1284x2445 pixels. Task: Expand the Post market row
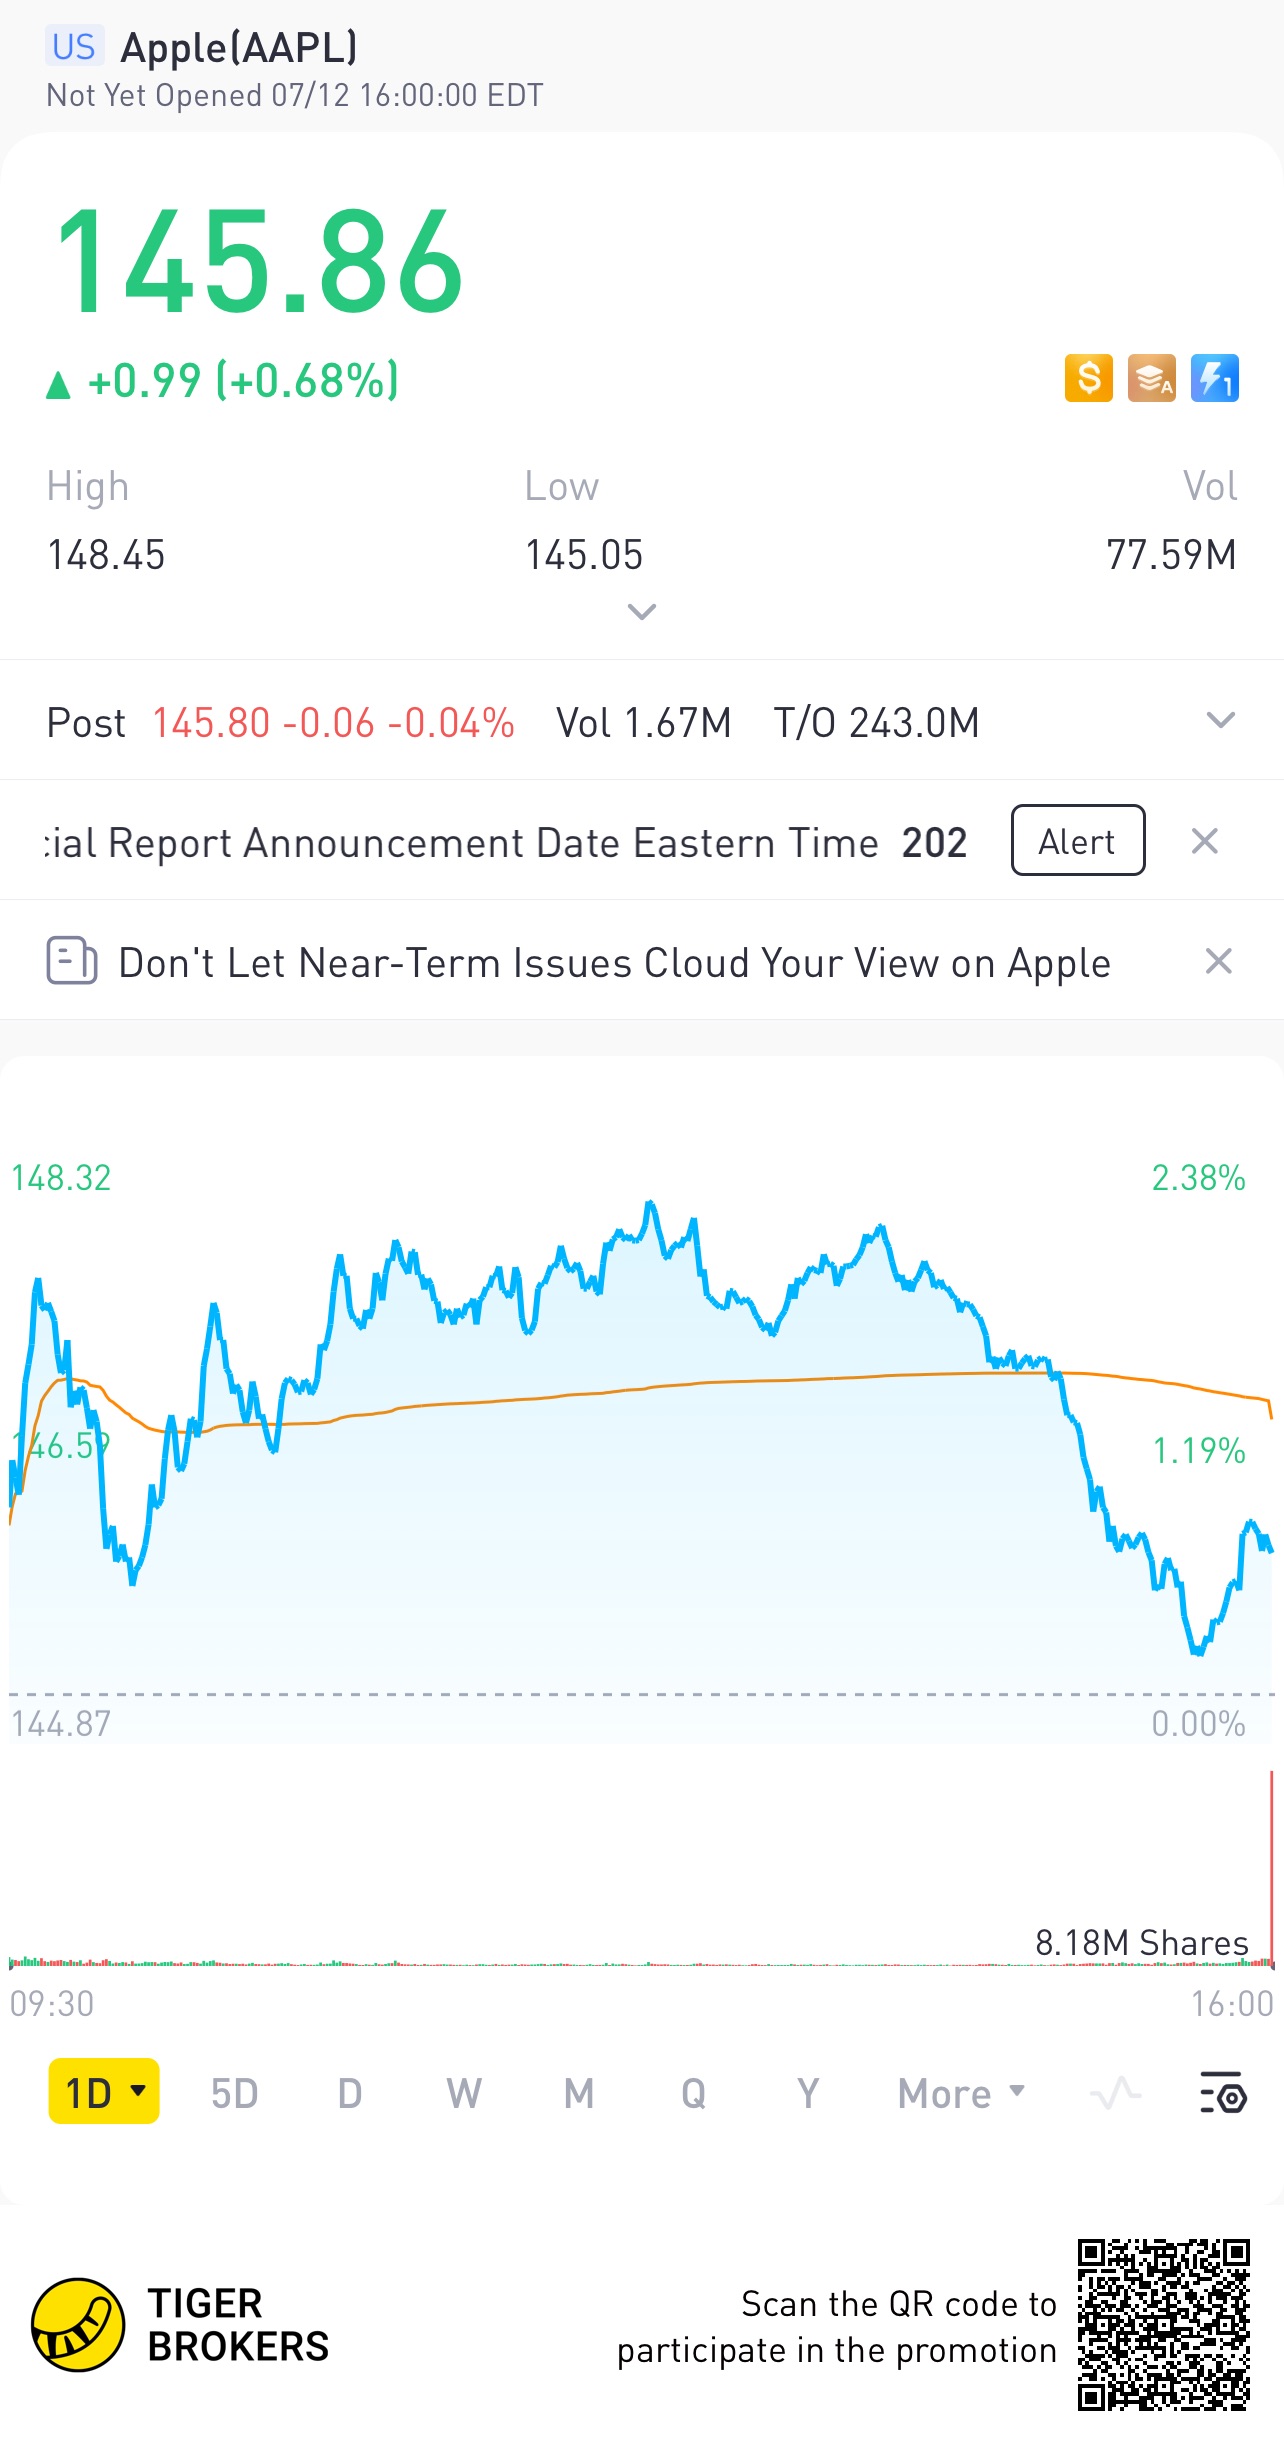tap(1220, 720)
